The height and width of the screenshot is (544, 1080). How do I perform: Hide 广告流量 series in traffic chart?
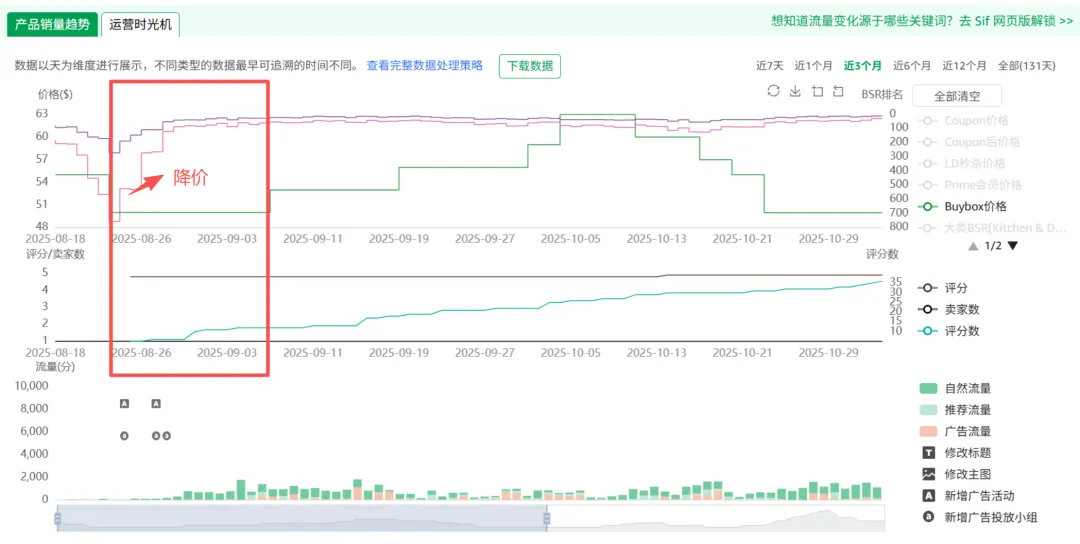tap(955, 431)
